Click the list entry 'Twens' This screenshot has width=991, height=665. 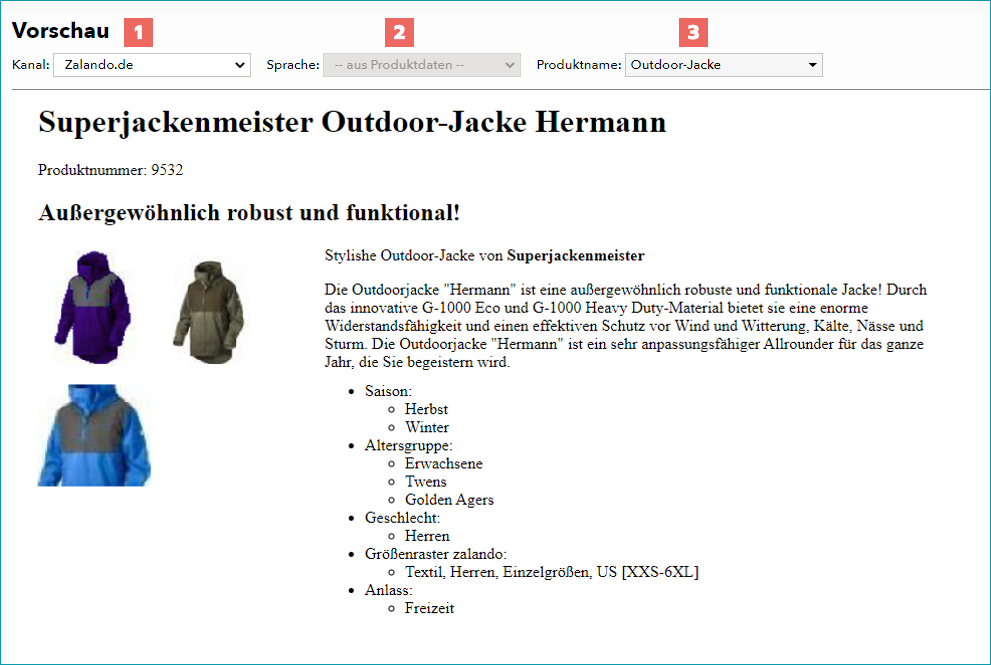point(425,482)
